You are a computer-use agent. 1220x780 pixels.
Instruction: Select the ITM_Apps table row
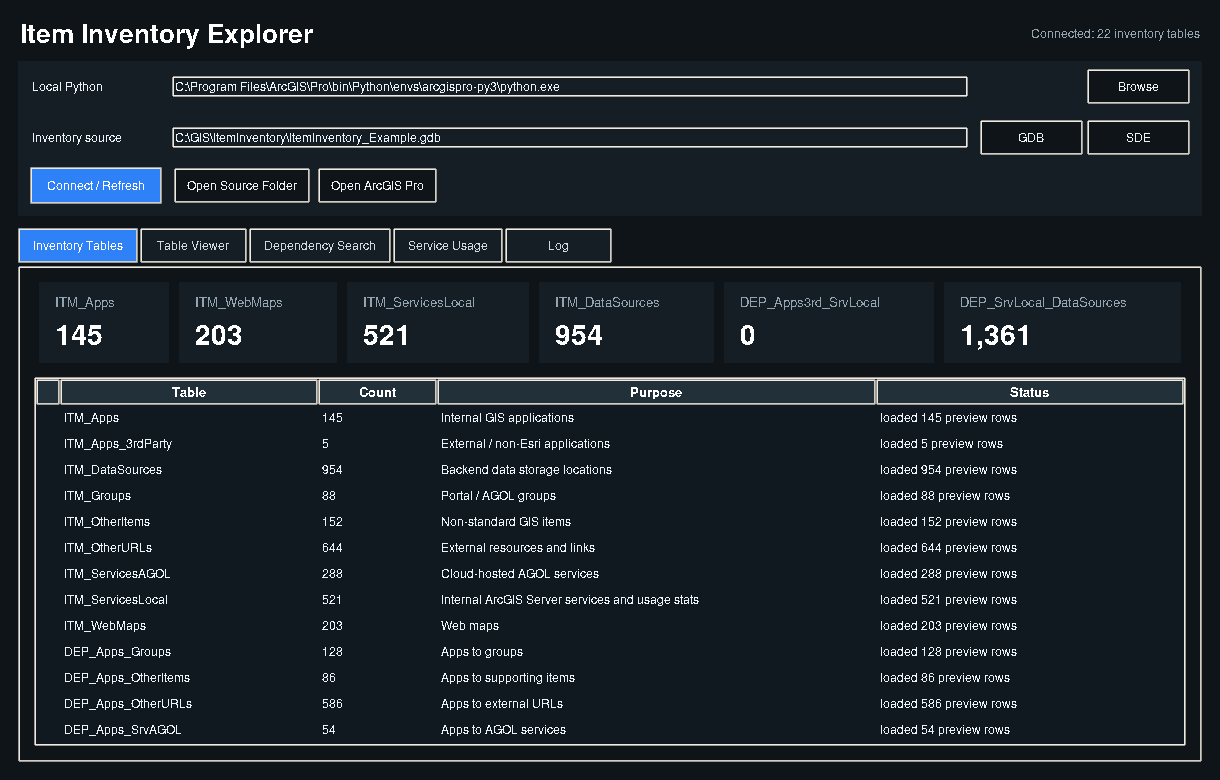610,418
